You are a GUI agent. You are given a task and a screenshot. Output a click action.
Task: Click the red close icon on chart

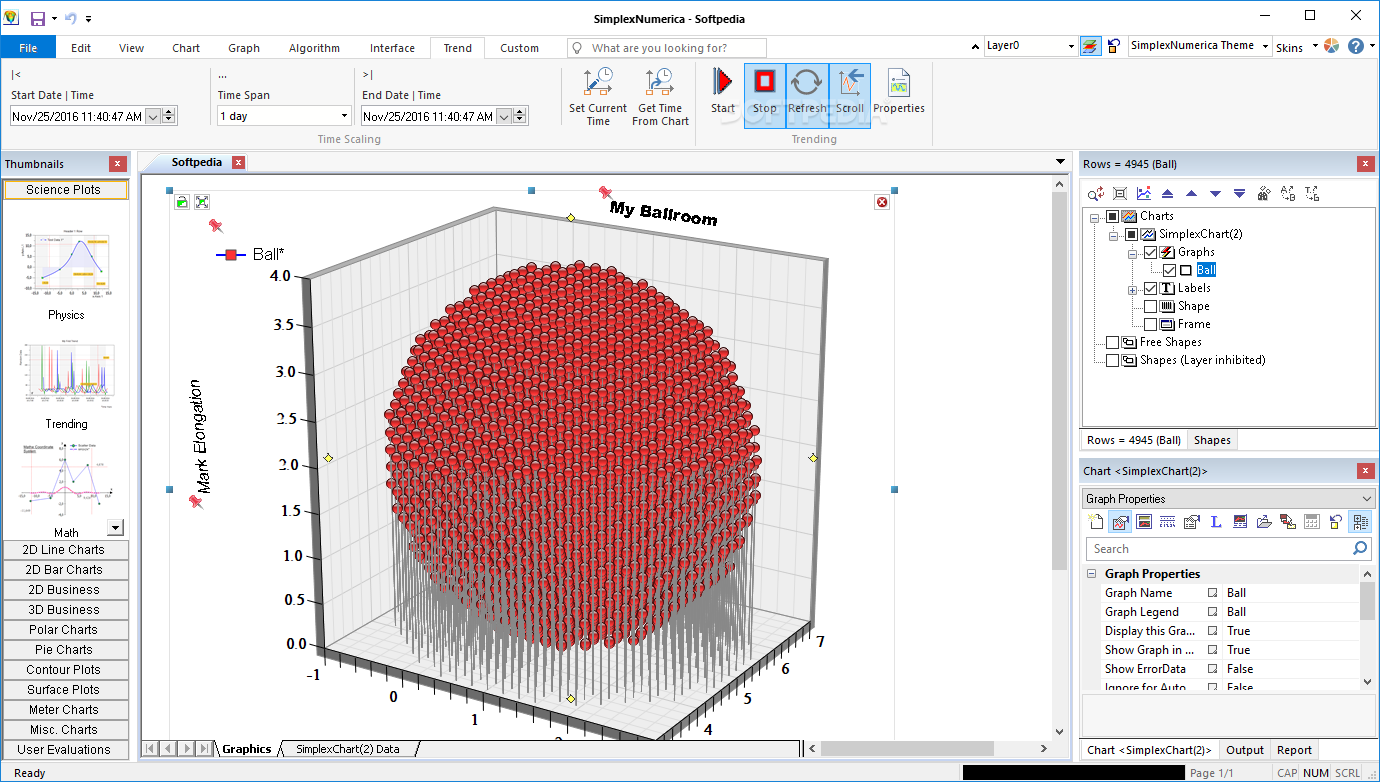pos(882,202)
